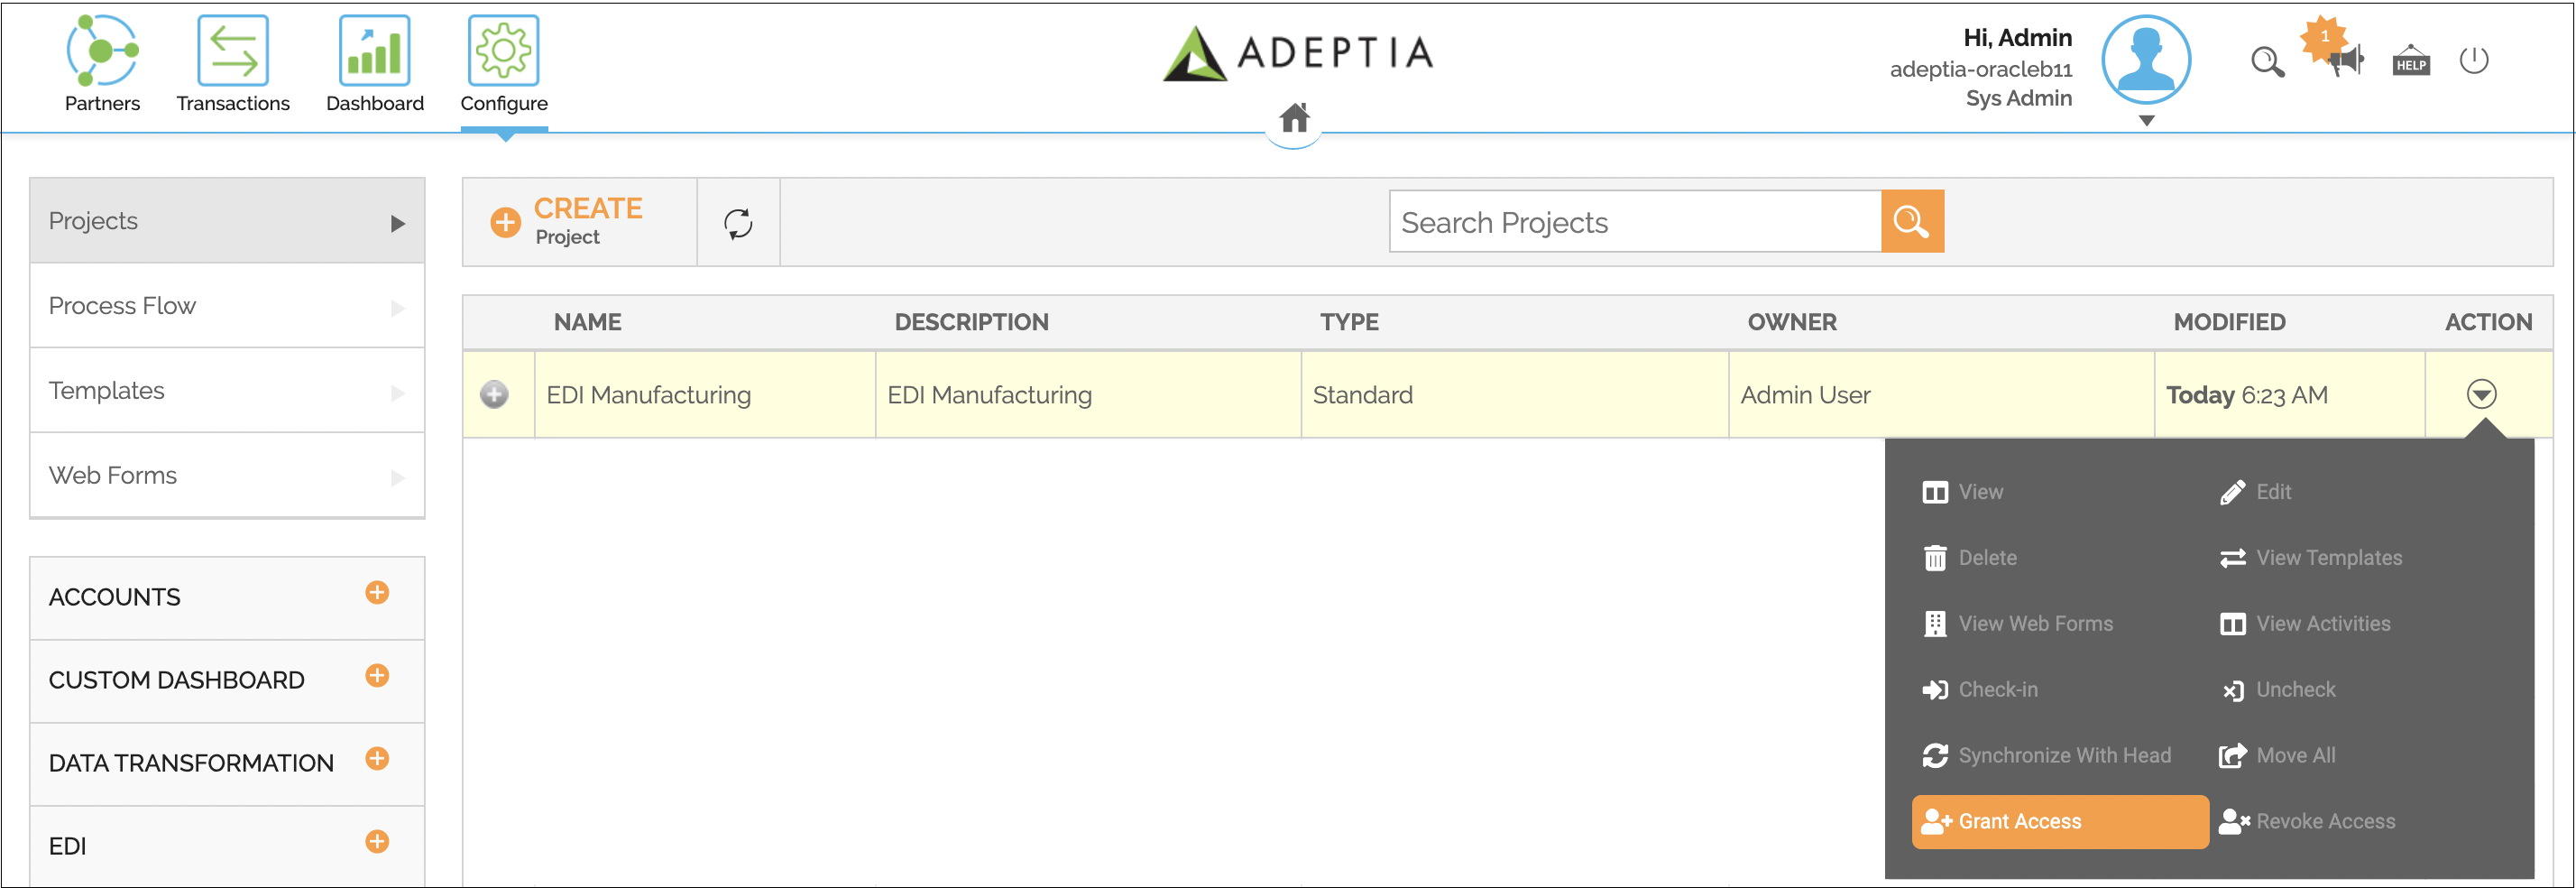Viewport: 2576px width, 888px height.
Task: Open the user profile dropdown arrow
Action: pos(2146,121)
